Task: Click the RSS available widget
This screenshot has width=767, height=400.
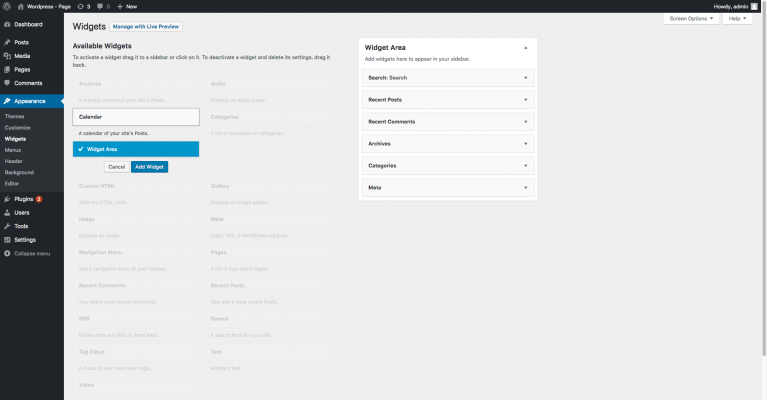Action: [136, 319]
